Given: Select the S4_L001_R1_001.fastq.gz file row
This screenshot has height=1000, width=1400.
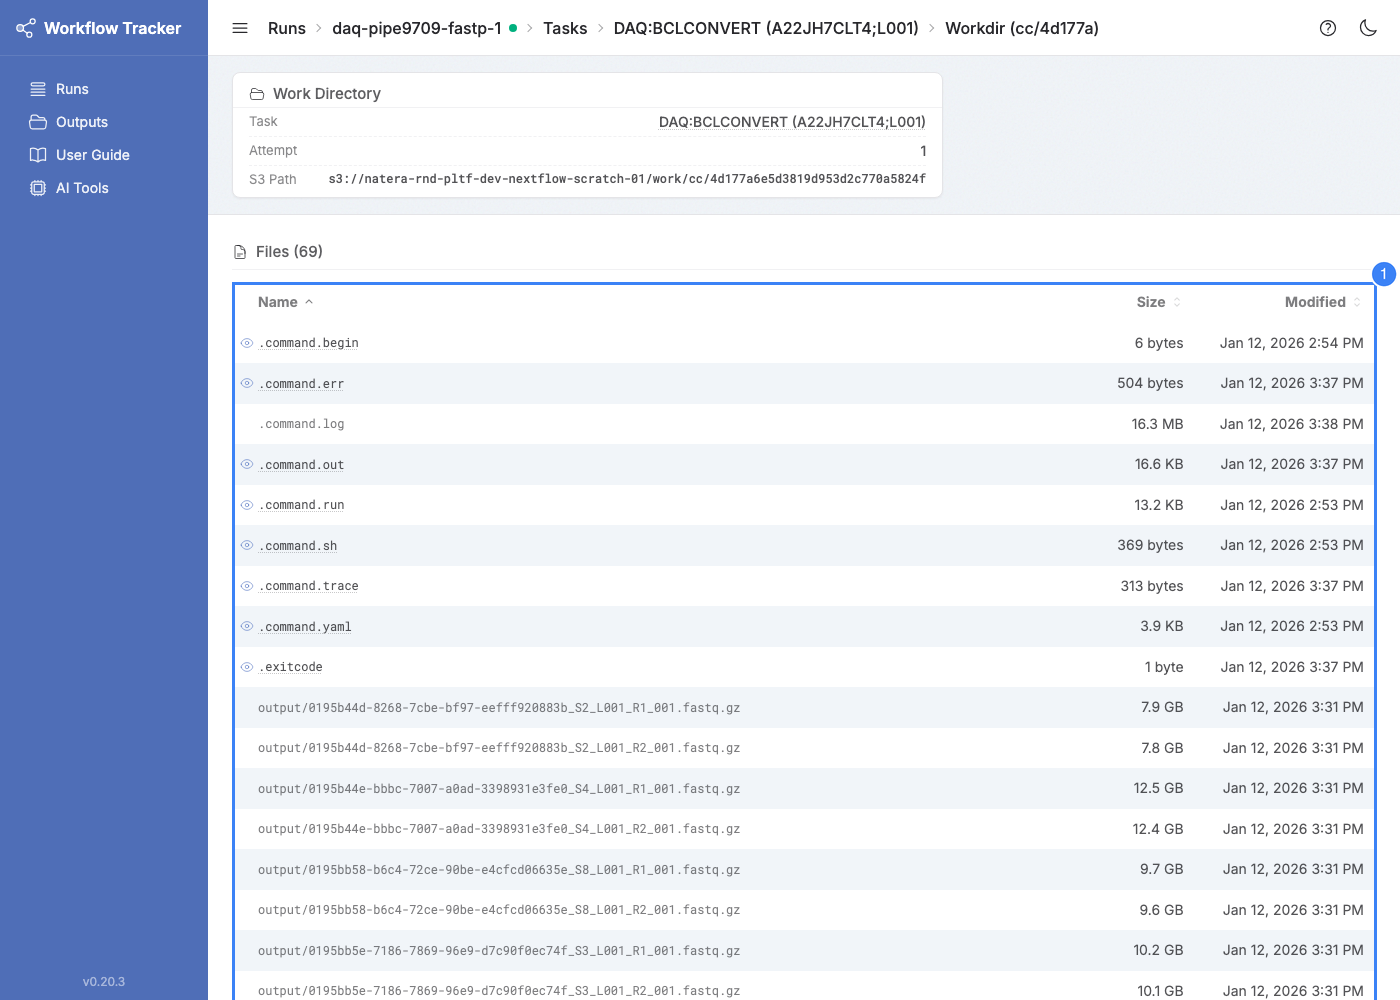Looking at the screenshot, I should click(x=804, y=788).
